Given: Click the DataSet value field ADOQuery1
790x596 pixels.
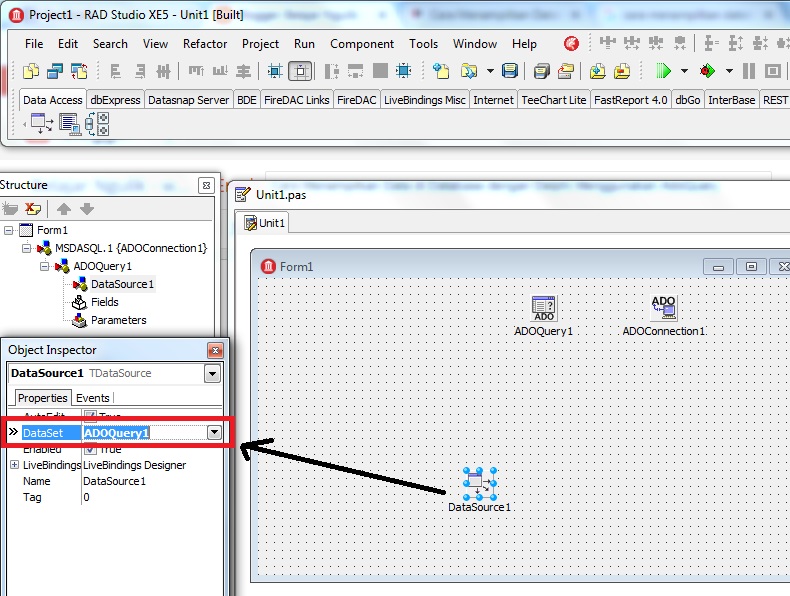Looking at the screenshot, I should pos(144,433).
